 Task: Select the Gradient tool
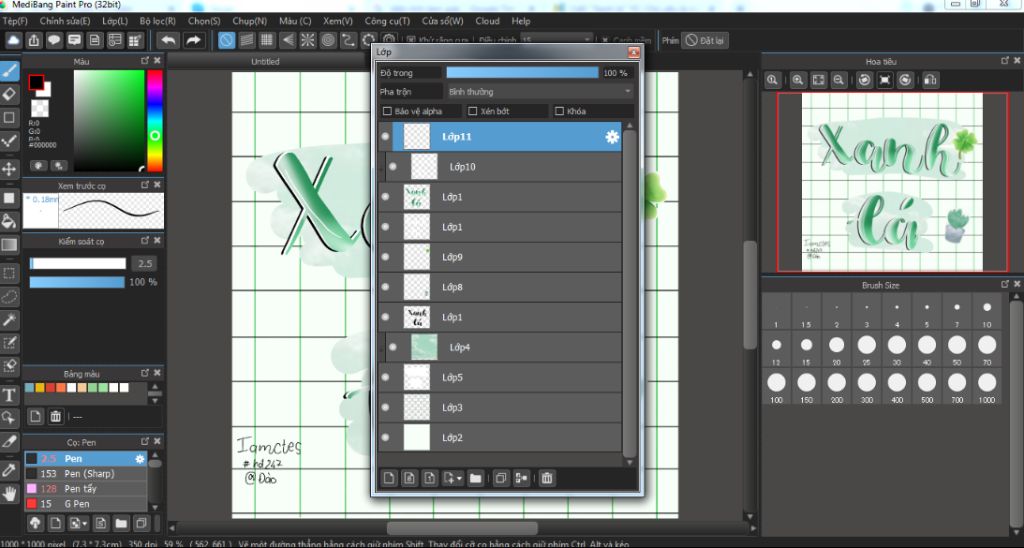9,245
